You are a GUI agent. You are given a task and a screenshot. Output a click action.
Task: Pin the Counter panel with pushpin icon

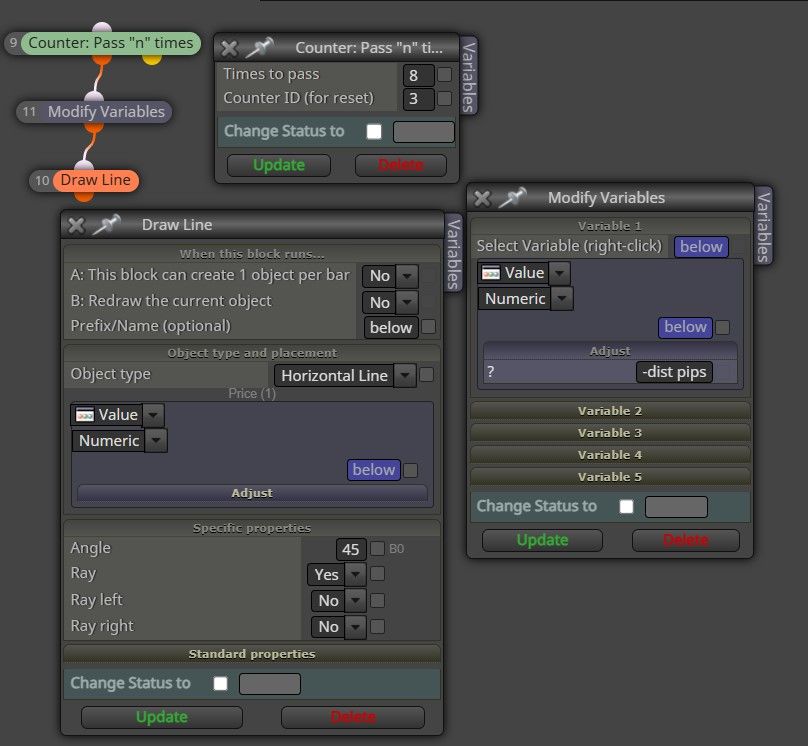tap(259, 48)
